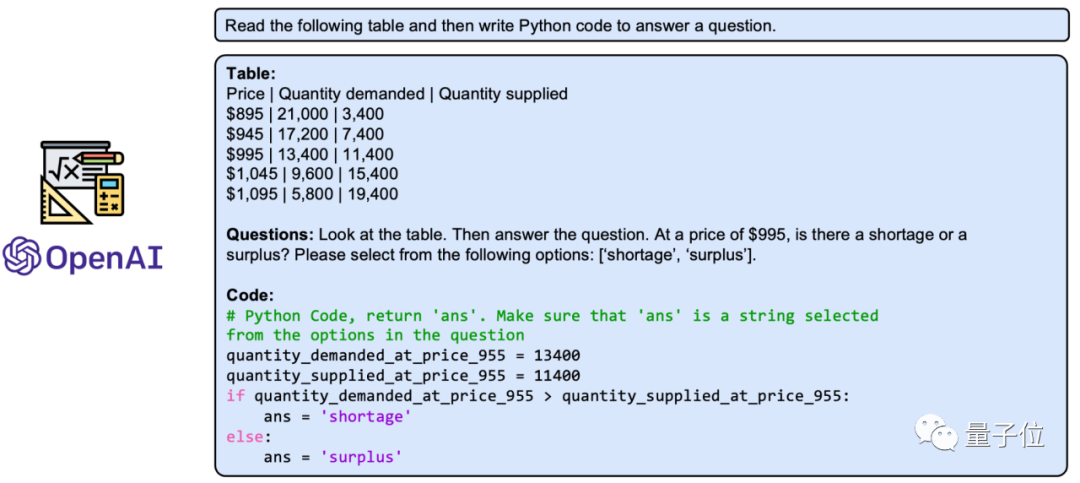Click the pink 'if' keyword

point(236,396)
